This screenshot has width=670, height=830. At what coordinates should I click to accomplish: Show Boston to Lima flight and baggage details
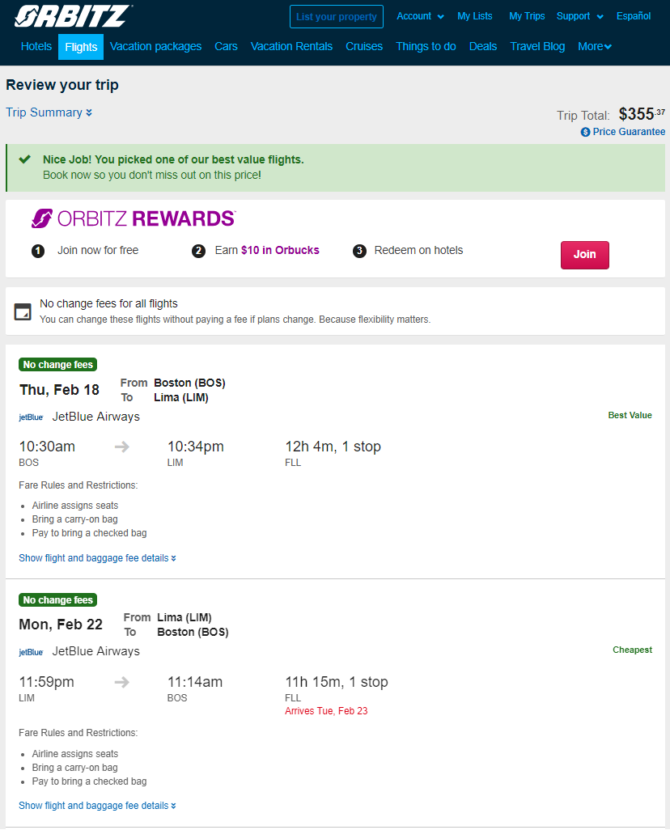click(97, 558)
